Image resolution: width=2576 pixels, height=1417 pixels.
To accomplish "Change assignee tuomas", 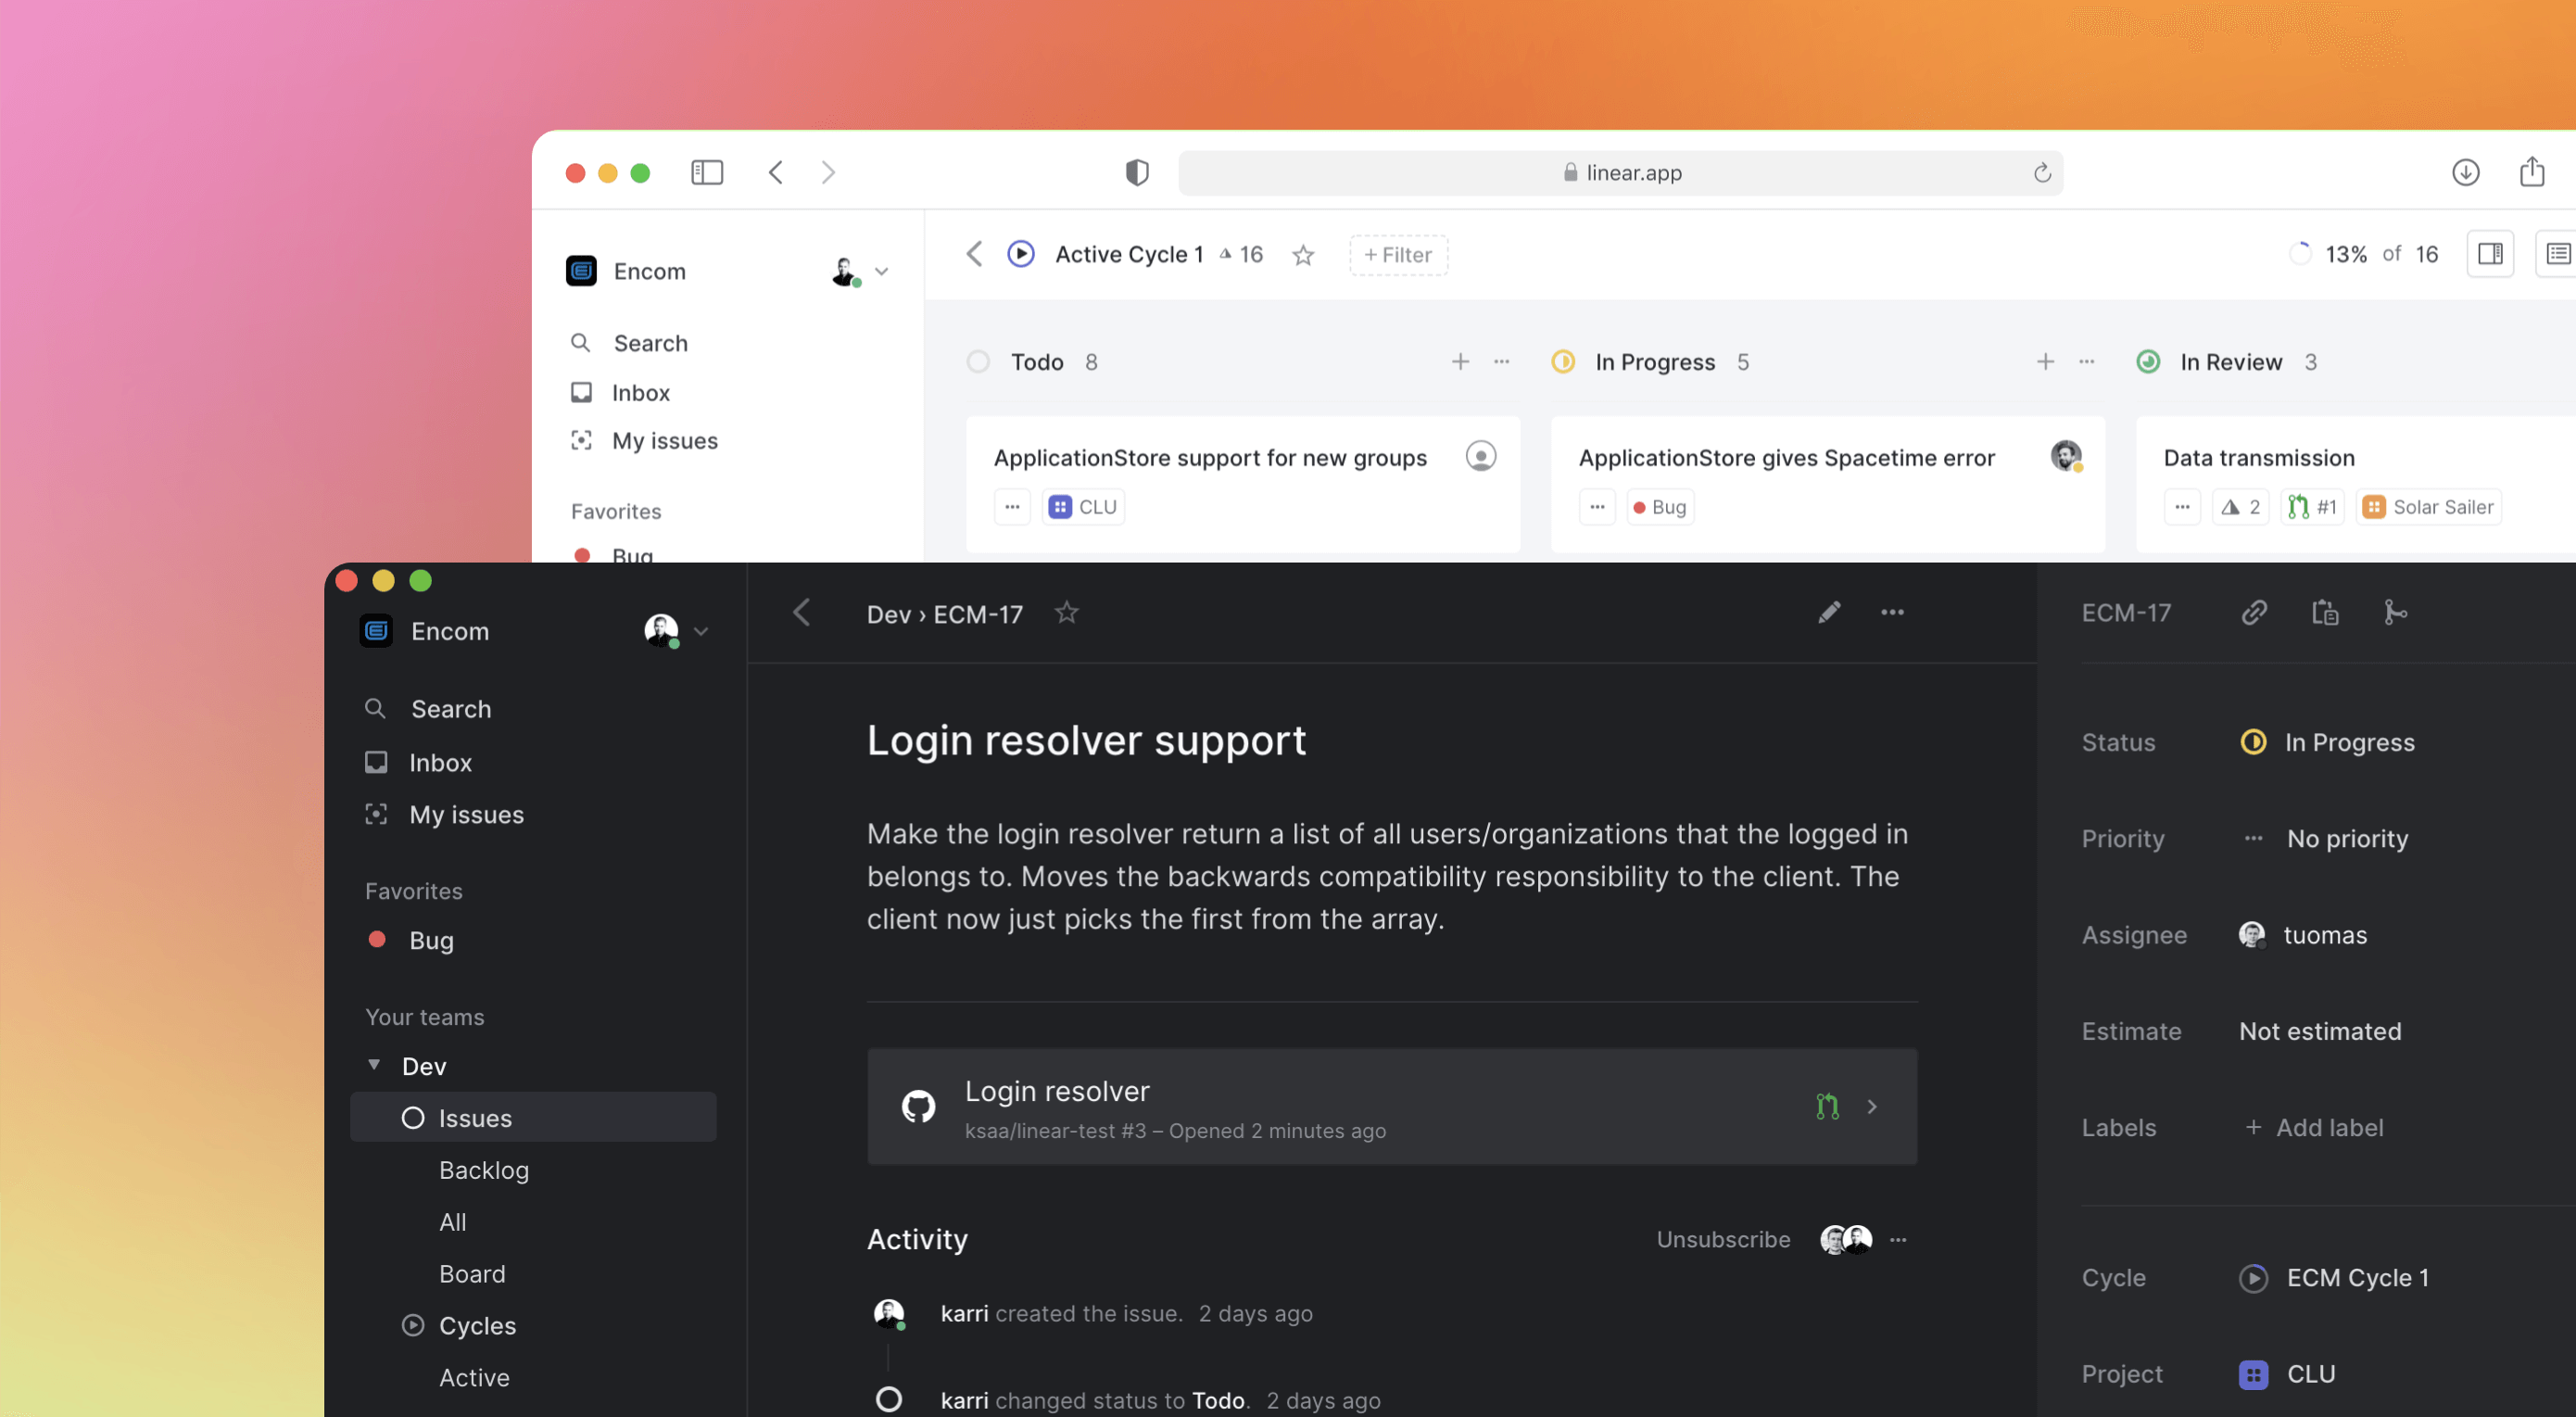I will [x=2303, y=935].
